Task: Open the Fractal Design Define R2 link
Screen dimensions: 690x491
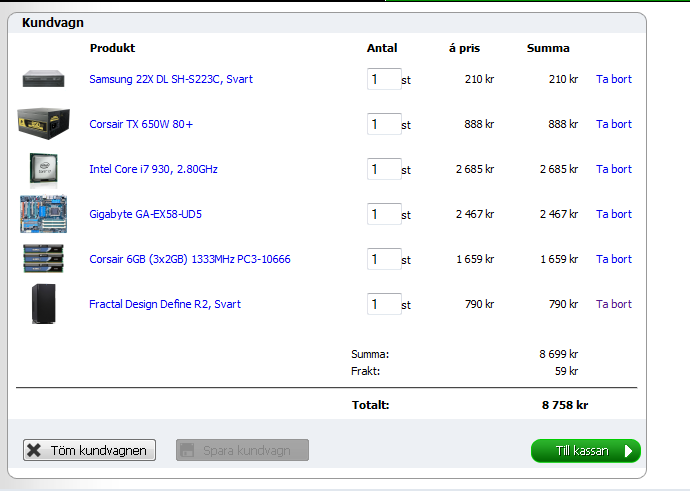Action: tap(164, 304)
